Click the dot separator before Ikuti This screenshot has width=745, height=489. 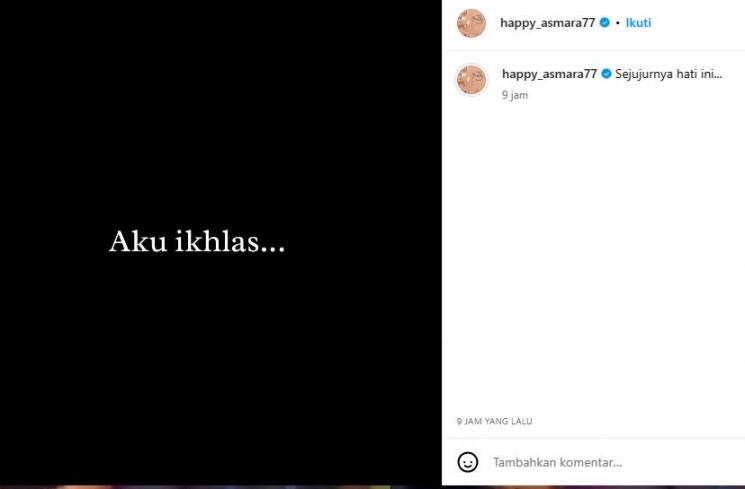(x=618, y=23)
